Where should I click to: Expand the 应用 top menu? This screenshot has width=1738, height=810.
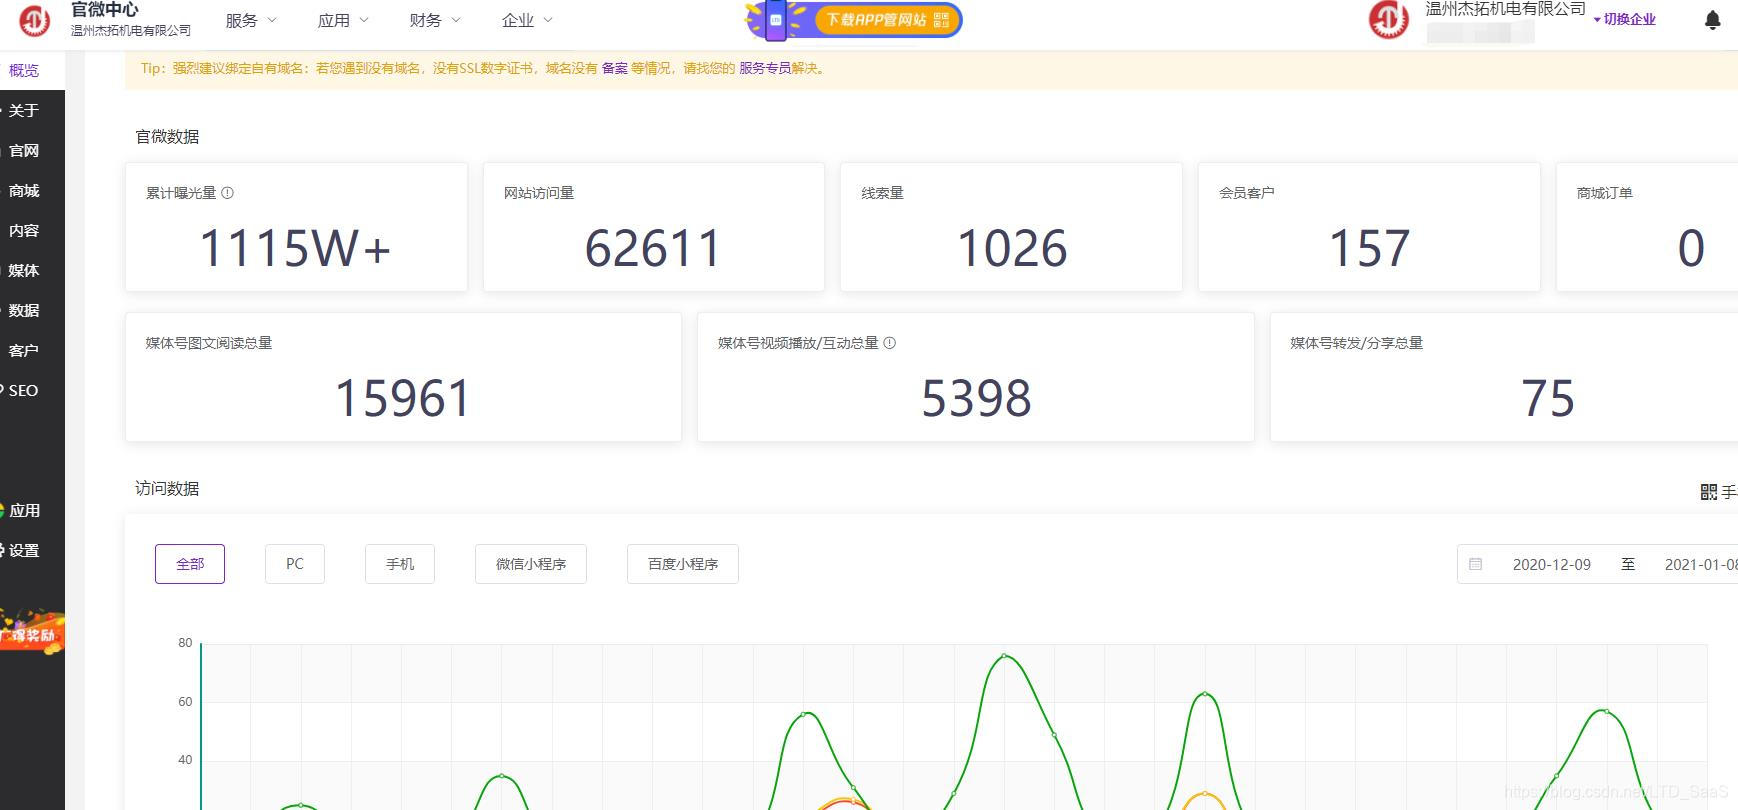343,20
